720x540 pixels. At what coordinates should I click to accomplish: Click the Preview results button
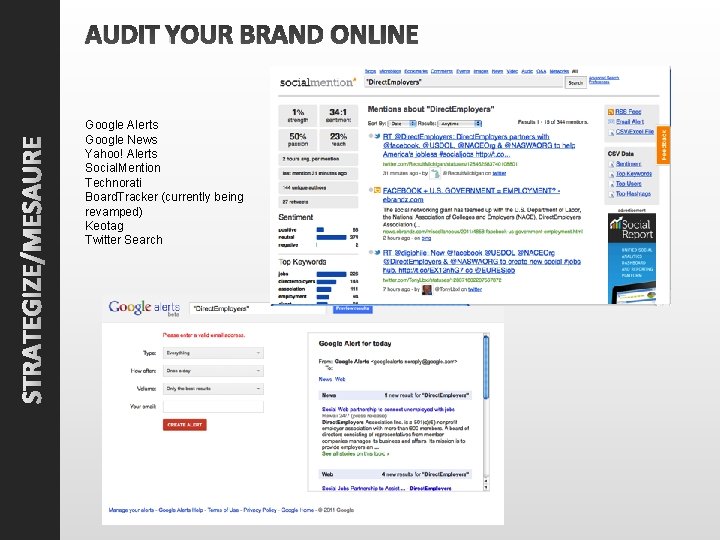coord(353,309)
